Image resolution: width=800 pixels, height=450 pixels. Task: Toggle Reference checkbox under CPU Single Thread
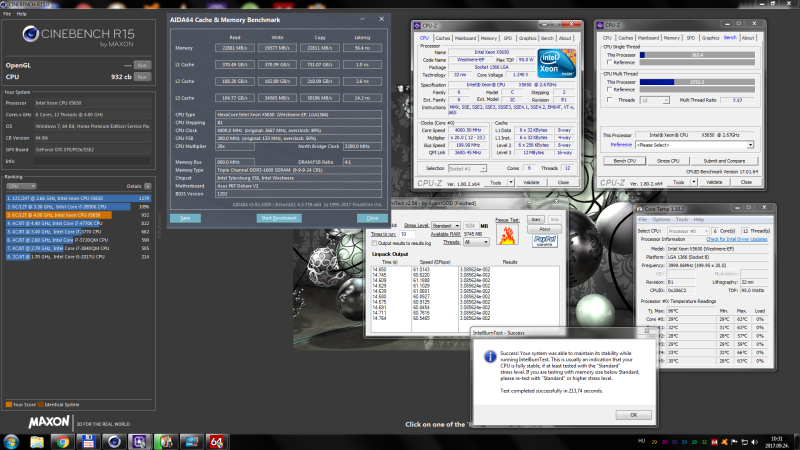[609, 62]
